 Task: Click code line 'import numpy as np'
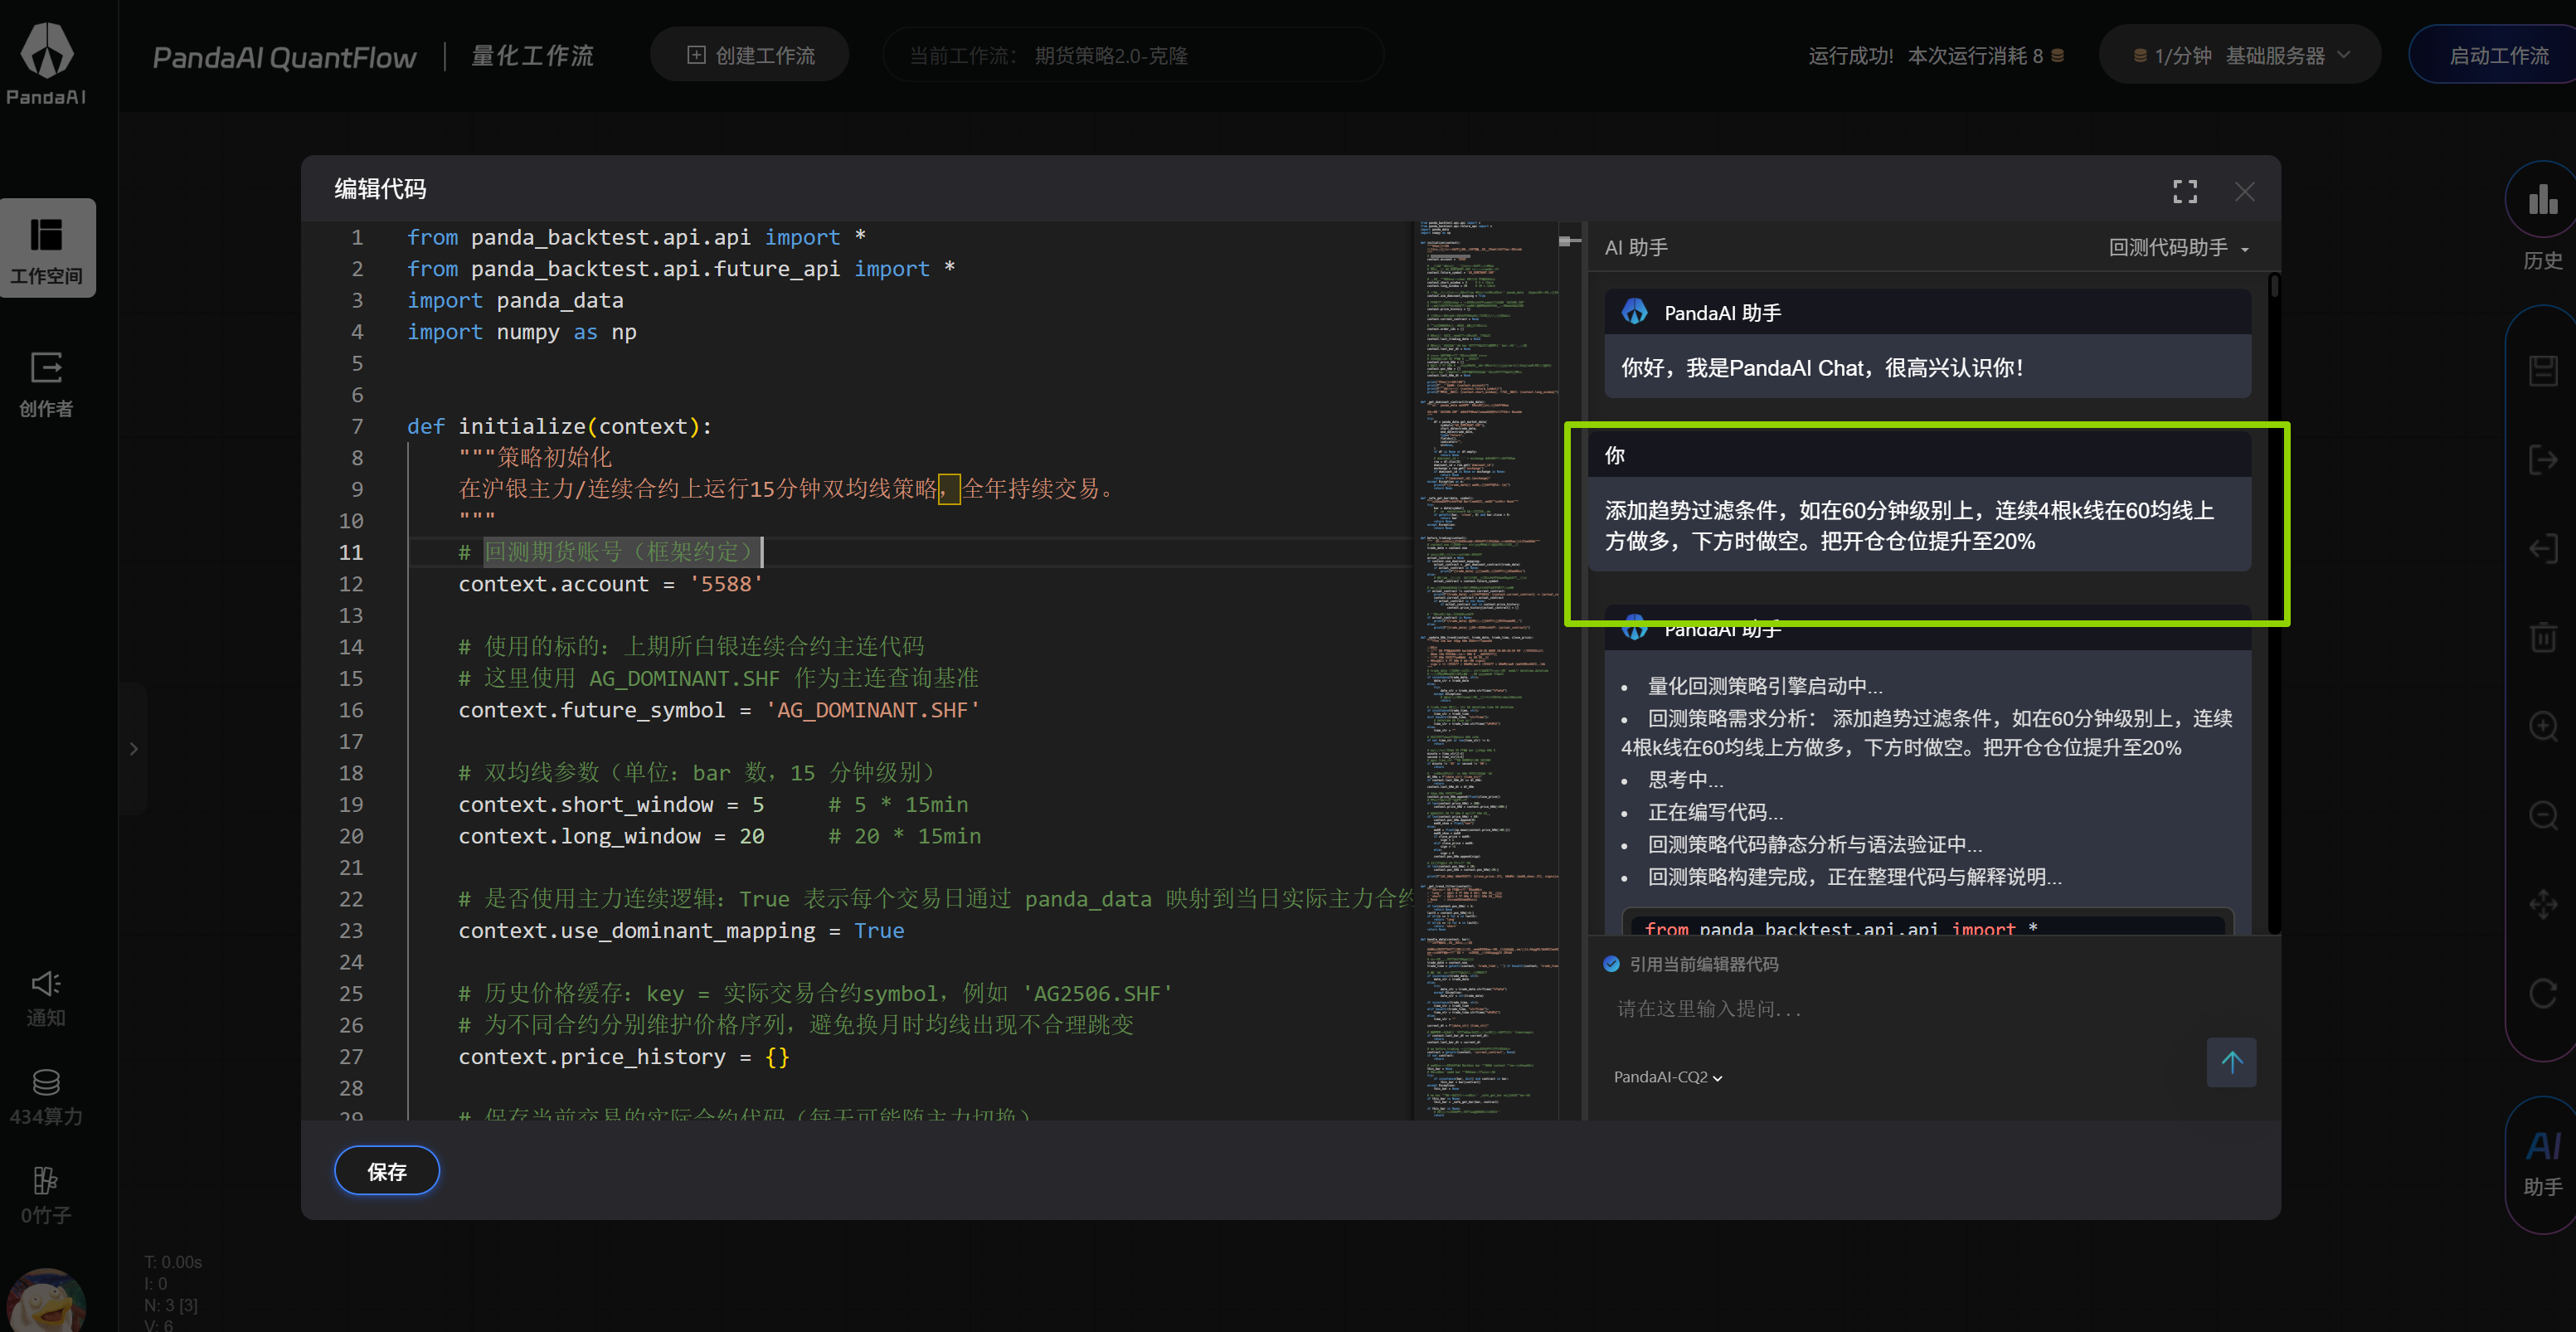point(521,331)
